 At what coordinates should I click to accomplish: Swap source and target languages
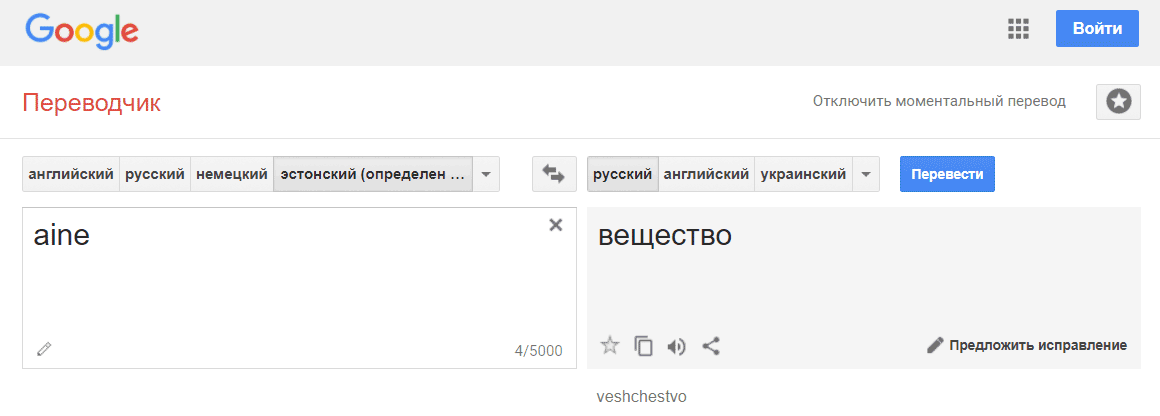[553, 174]
